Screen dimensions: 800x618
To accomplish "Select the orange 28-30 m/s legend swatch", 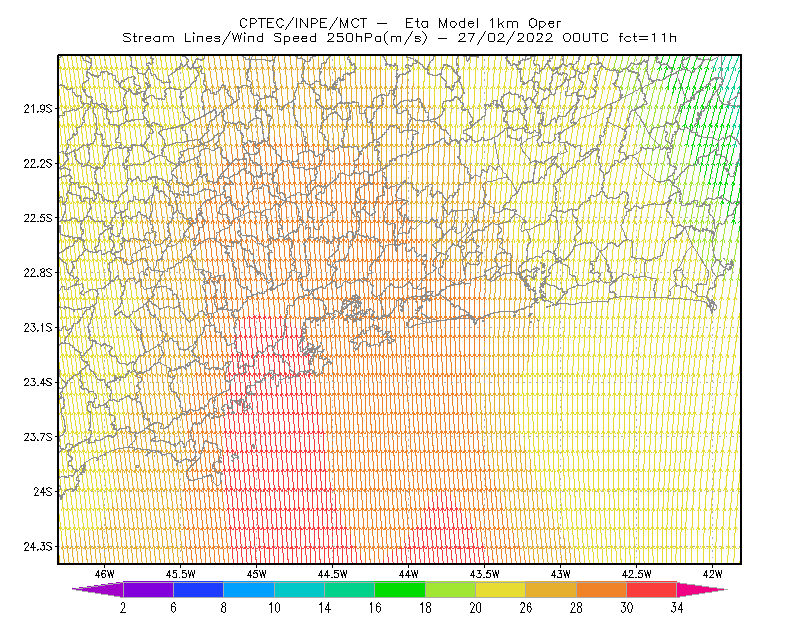I will coord(602,589).
